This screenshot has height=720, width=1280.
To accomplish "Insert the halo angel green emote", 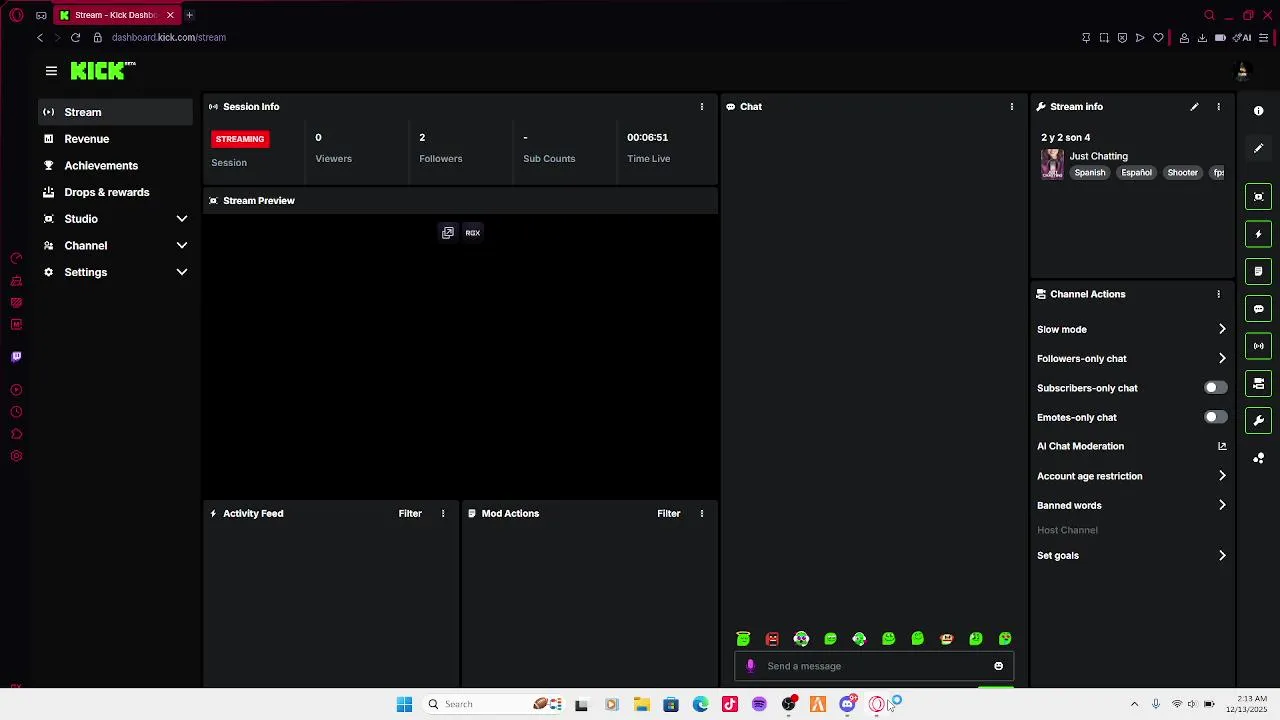I will (x=743, y=639).
